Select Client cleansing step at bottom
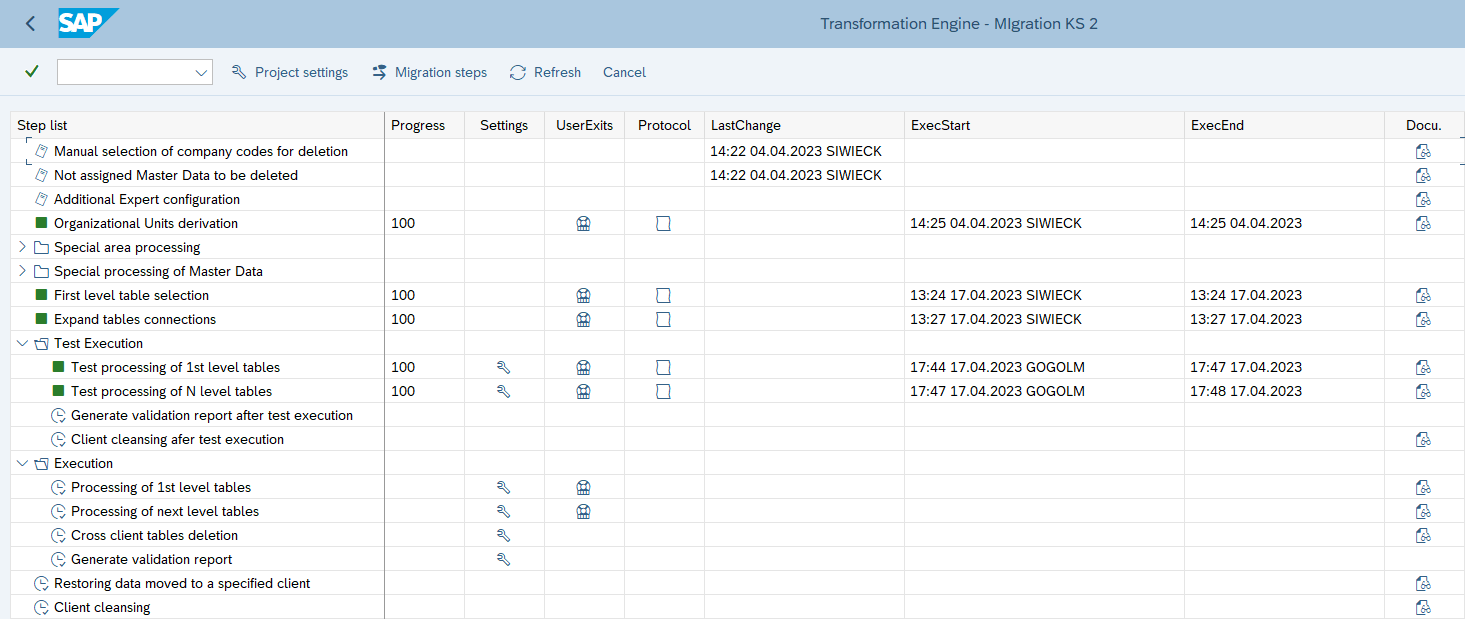The height and width of the screenshot is (619, 1465). point(102,608)
